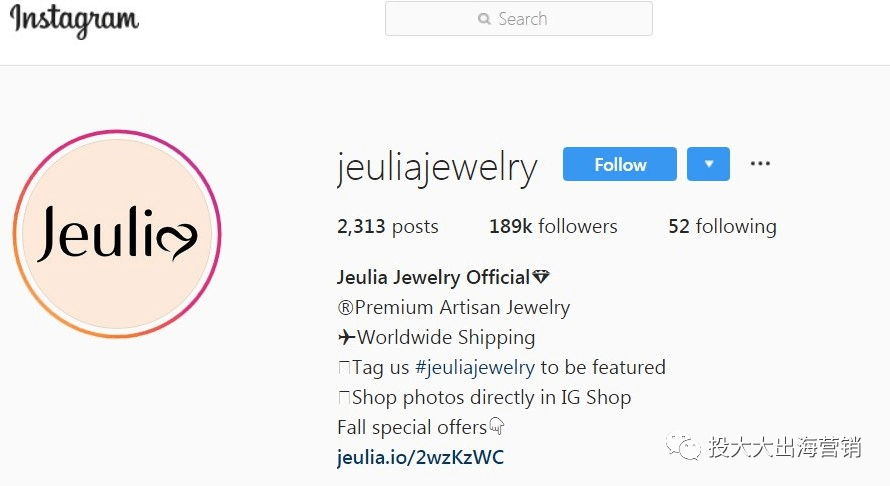Click the diamond emoji after Official
This screenshot has width=890, height=486.
(x=541, y=277)
